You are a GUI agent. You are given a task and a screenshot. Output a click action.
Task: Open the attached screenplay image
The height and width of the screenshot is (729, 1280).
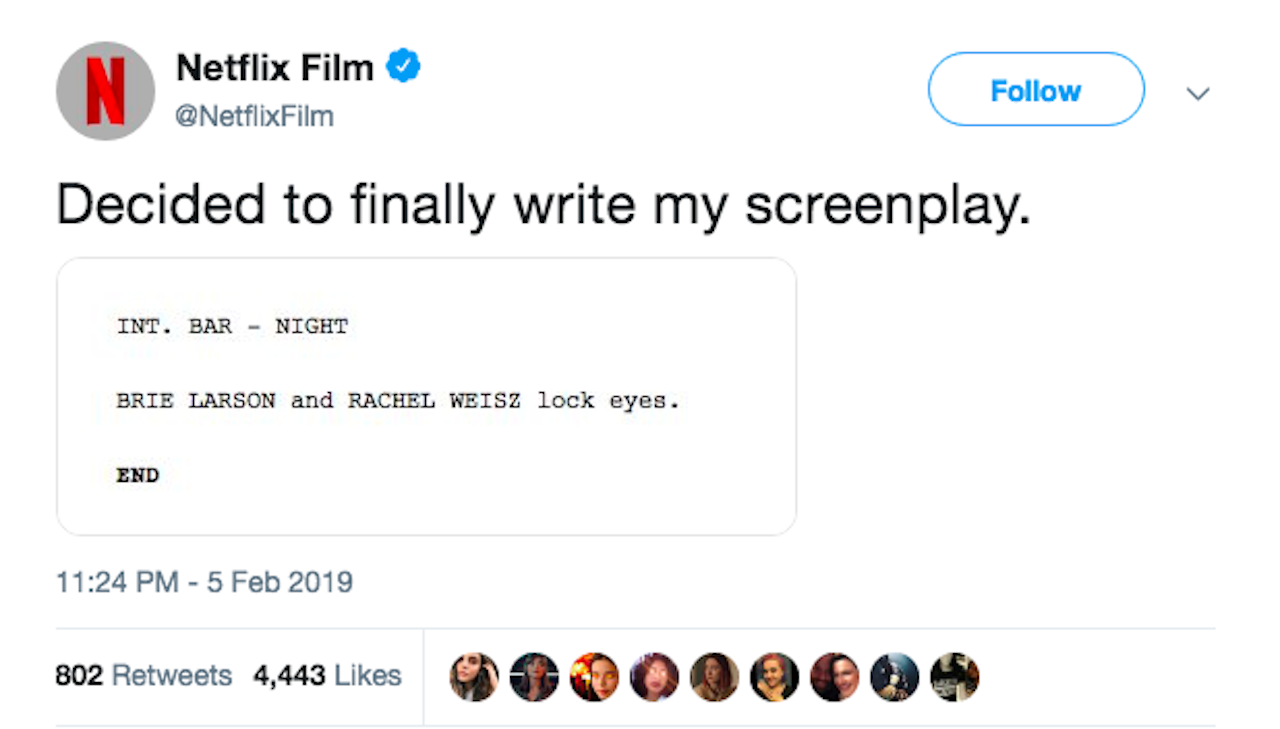pyautogui.click(x=426, y=396)
